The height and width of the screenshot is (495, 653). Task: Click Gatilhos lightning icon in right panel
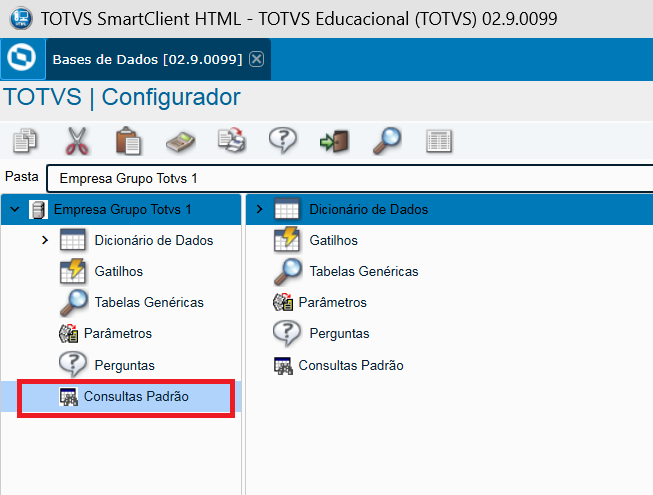pyautogui.click(x=287, y=240)
